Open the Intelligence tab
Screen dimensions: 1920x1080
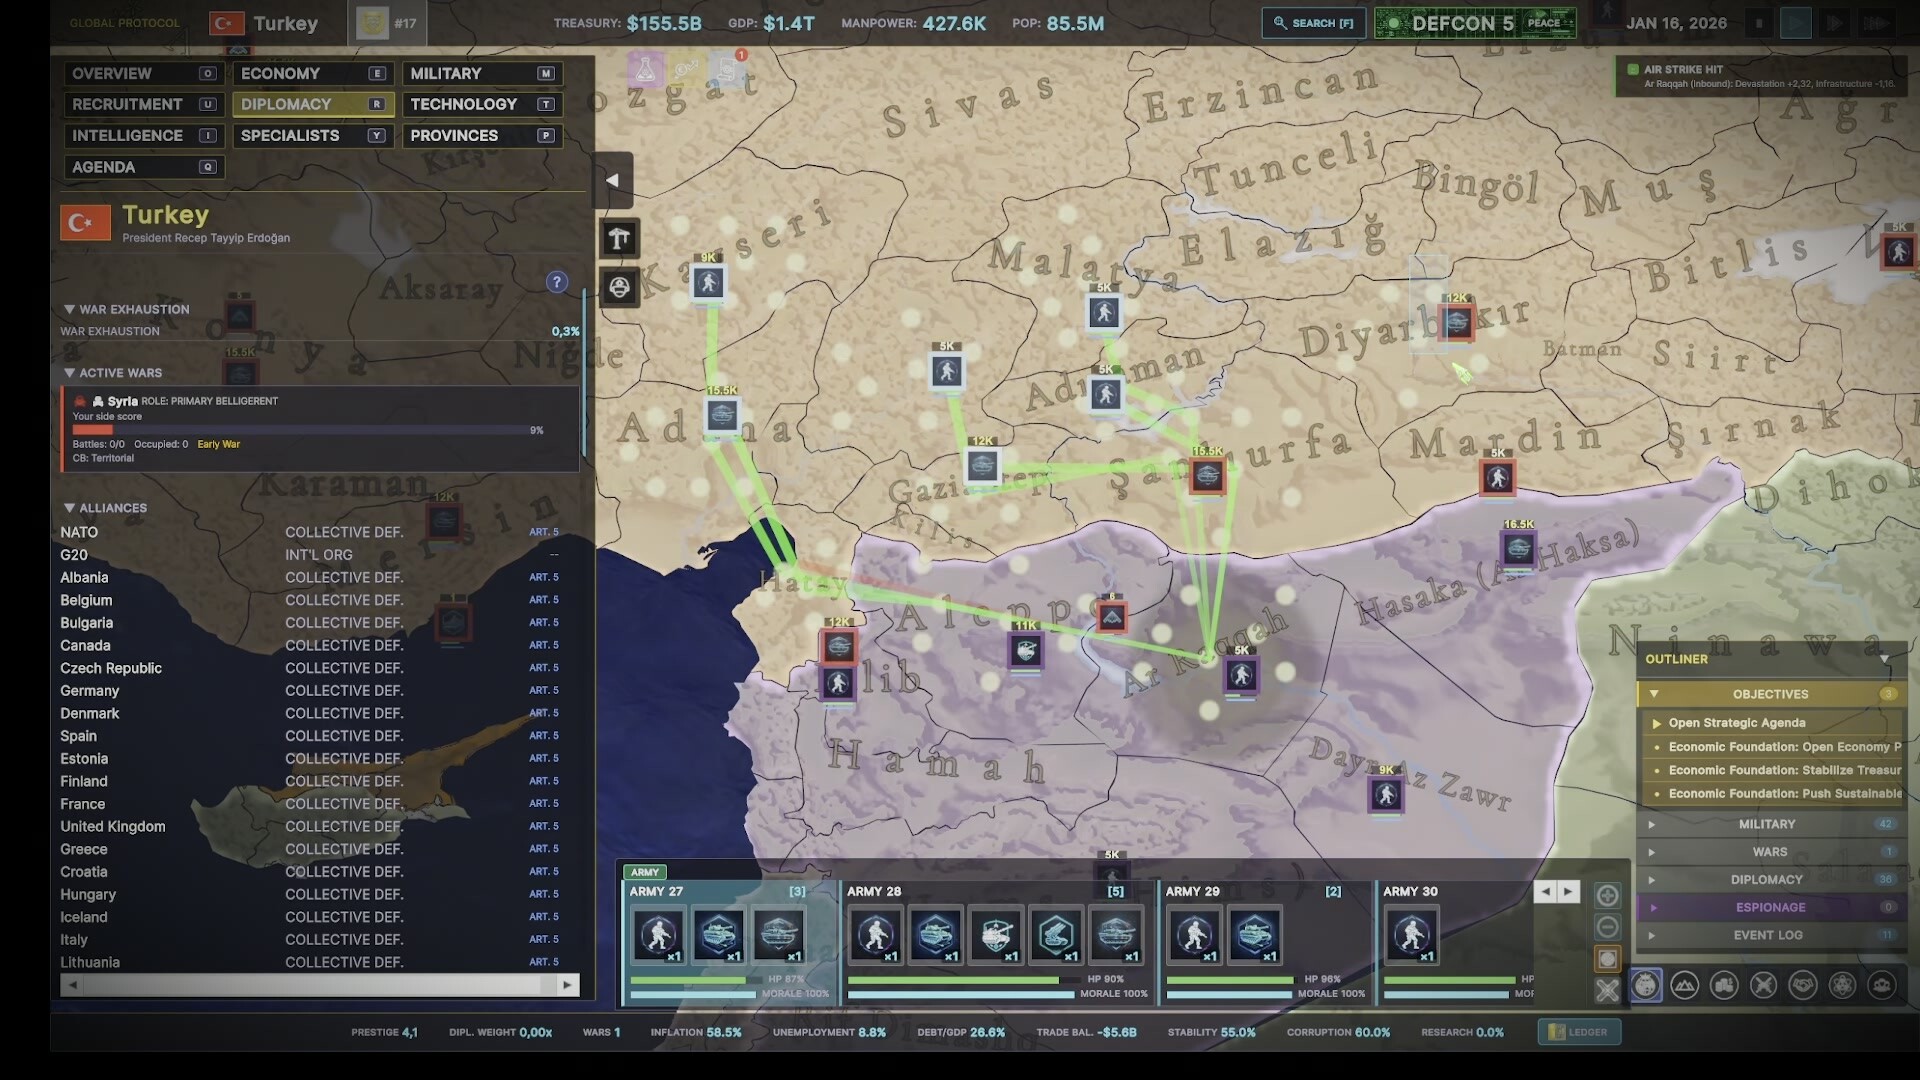click(144, 135)
